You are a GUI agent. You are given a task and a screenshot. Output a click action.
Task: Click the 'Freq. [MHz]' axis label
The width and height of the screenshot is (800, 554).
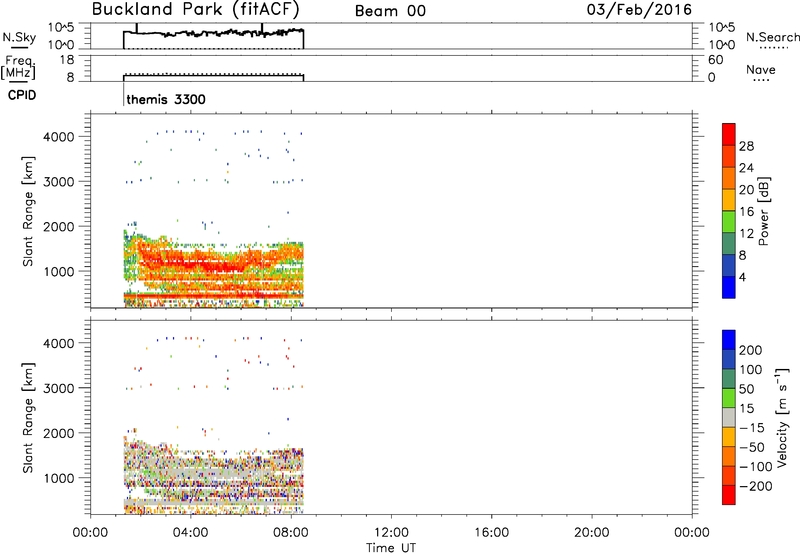[20, 68]
